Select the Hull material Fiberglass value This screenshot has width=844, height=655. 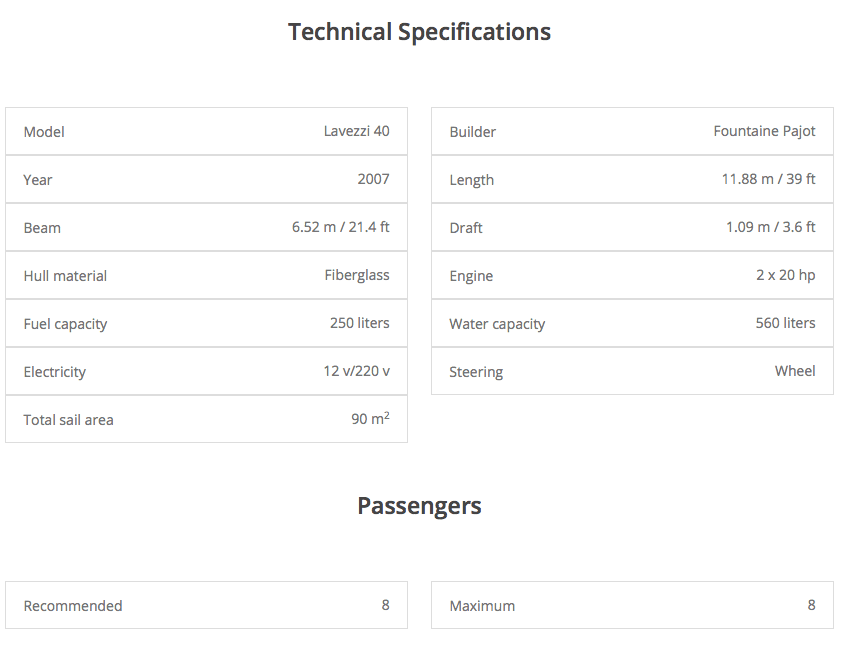pyautogui.click(x=357, y=275)
